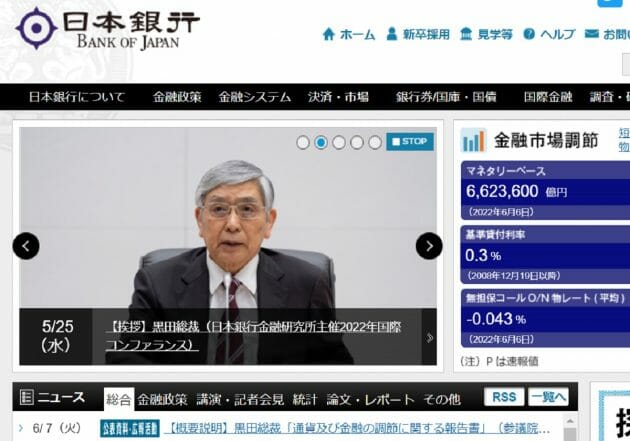
Task: Click the -0.043 % call rate value
Action: click(x=496, y=319)
